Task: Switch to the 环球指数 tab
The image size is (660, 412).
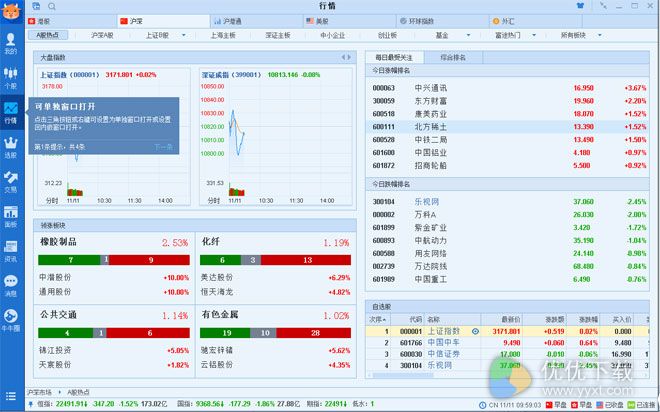Action: (x=442, y=21)
